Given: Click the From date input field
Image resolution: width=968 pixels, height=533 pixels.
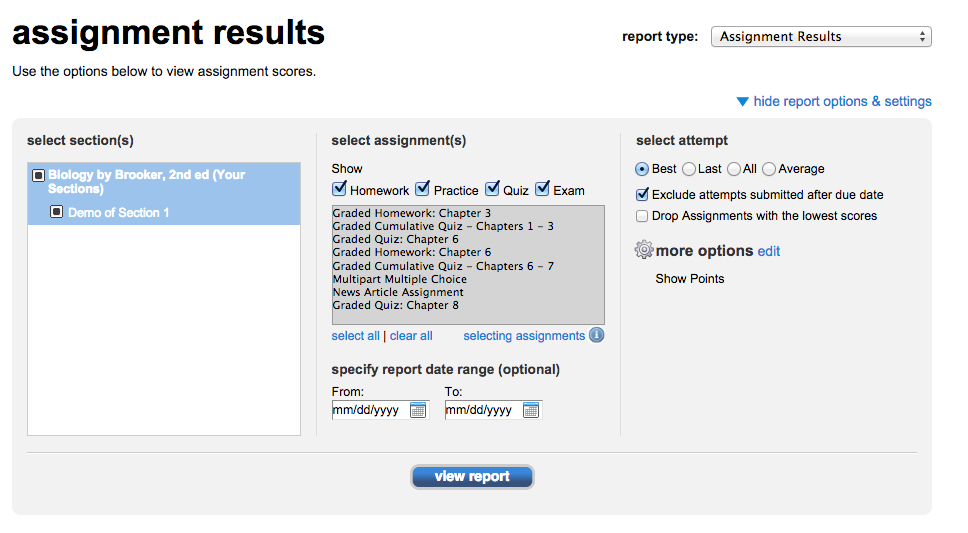Looking at the screenshot, I should (x=370, y=410).
